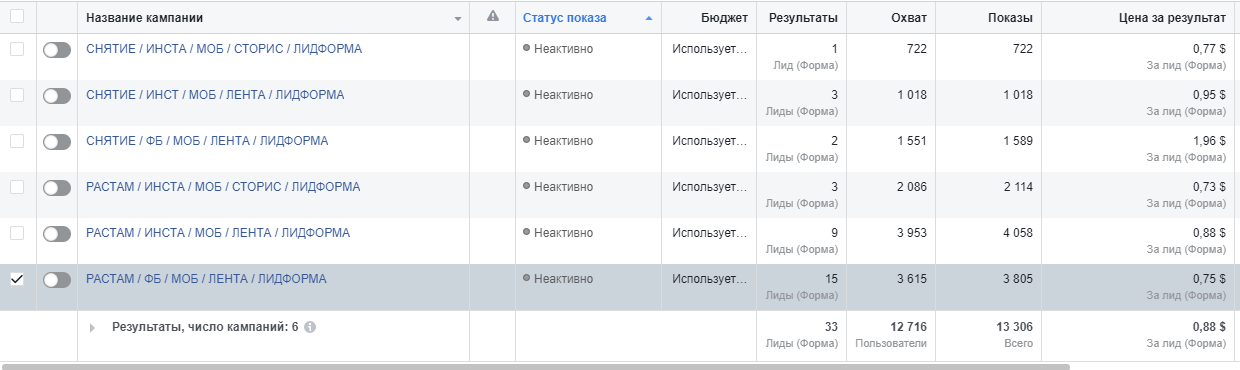Click cost per result 0,75 $
The width and height of the screenshot is (1240, 370).
(x=1209, y=279)
